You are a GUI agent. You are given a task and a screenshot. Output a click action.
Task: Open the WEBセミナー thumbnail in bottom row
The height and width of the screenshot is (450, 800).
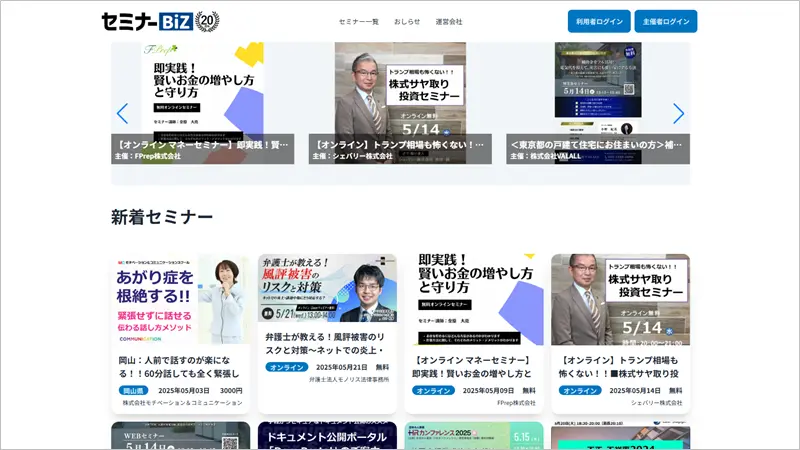tap(181, 437)
